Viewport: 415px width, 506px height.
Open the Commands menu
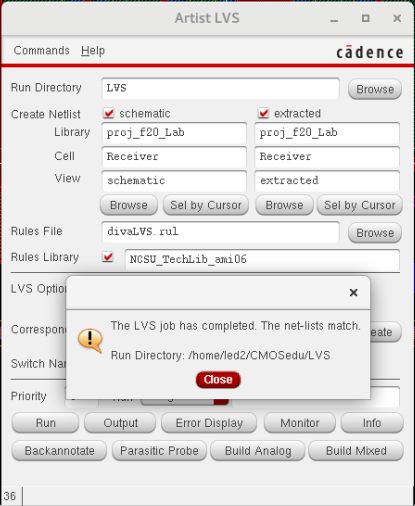click(x=41, y=51)
